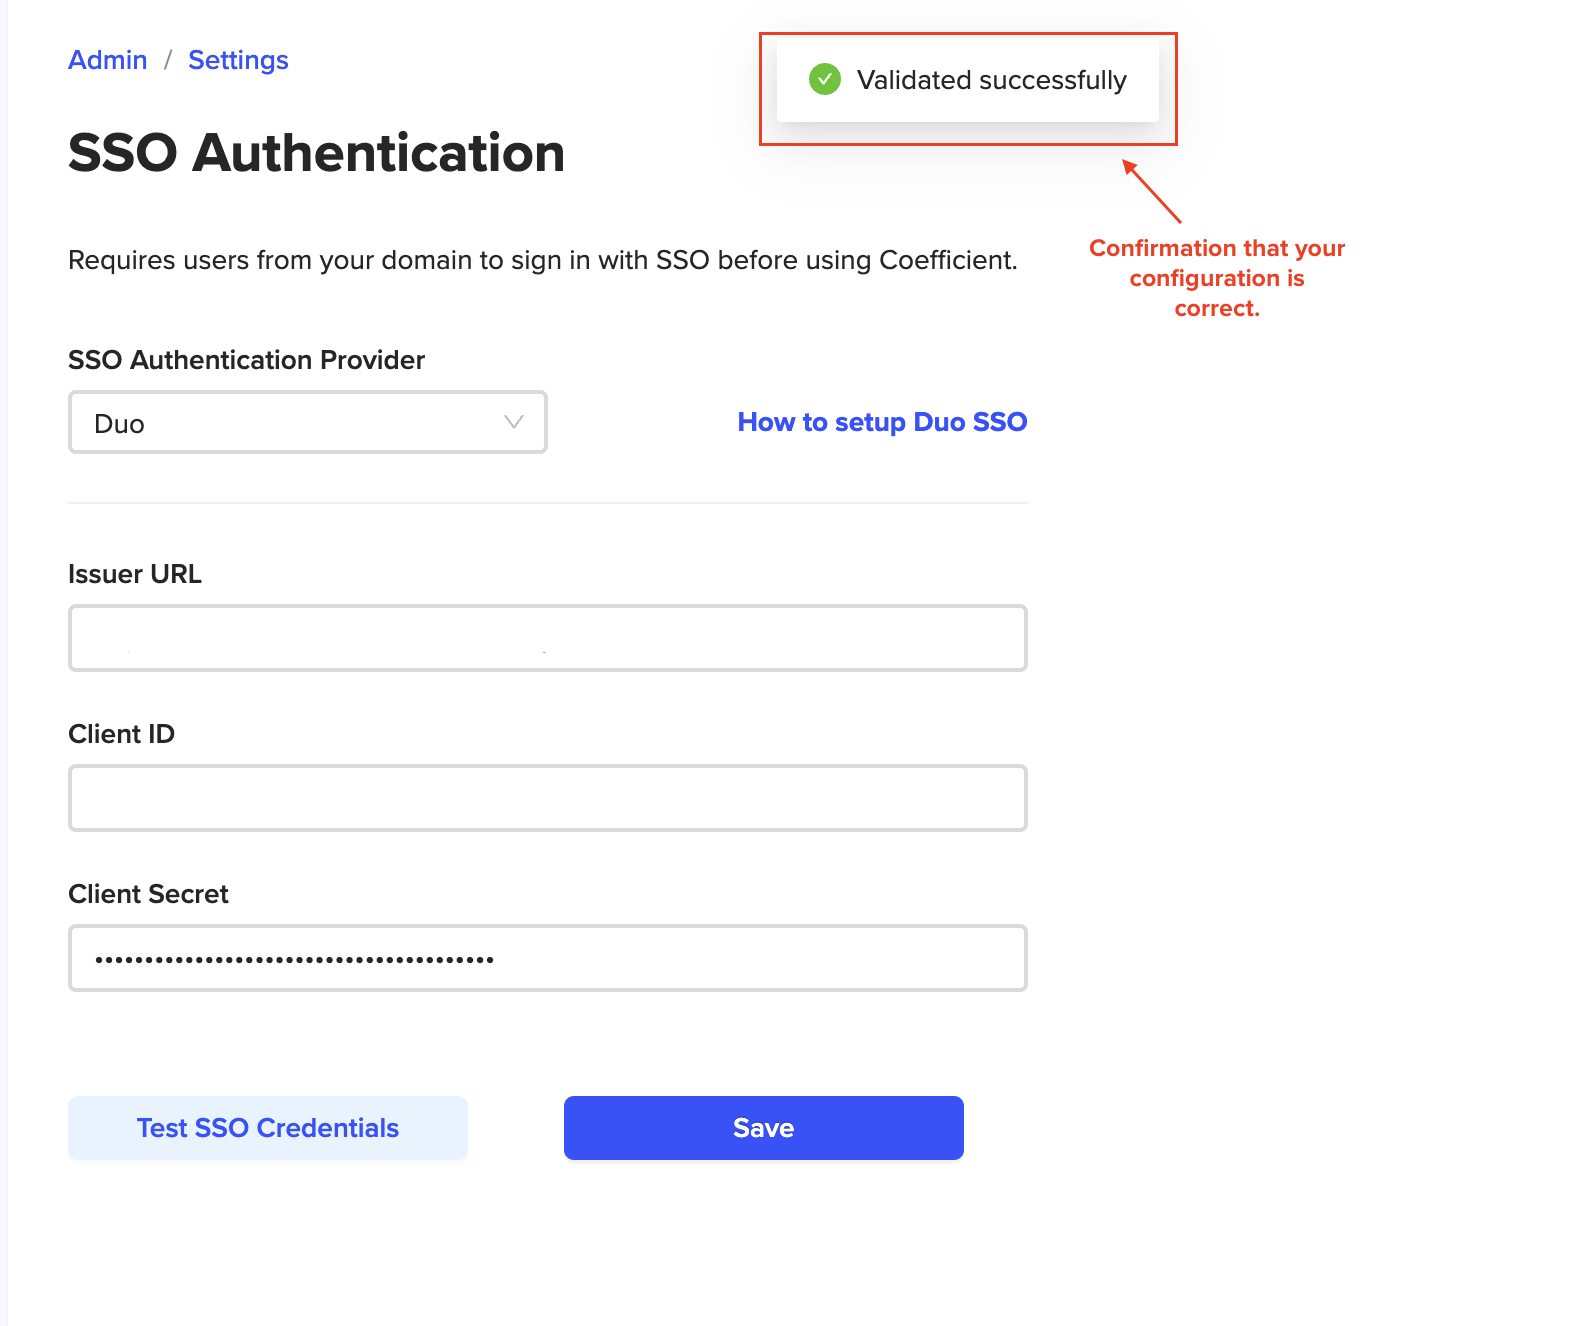Click the Client ID label
Viewport: 1574px width, 1326px height.
point(120,733)
